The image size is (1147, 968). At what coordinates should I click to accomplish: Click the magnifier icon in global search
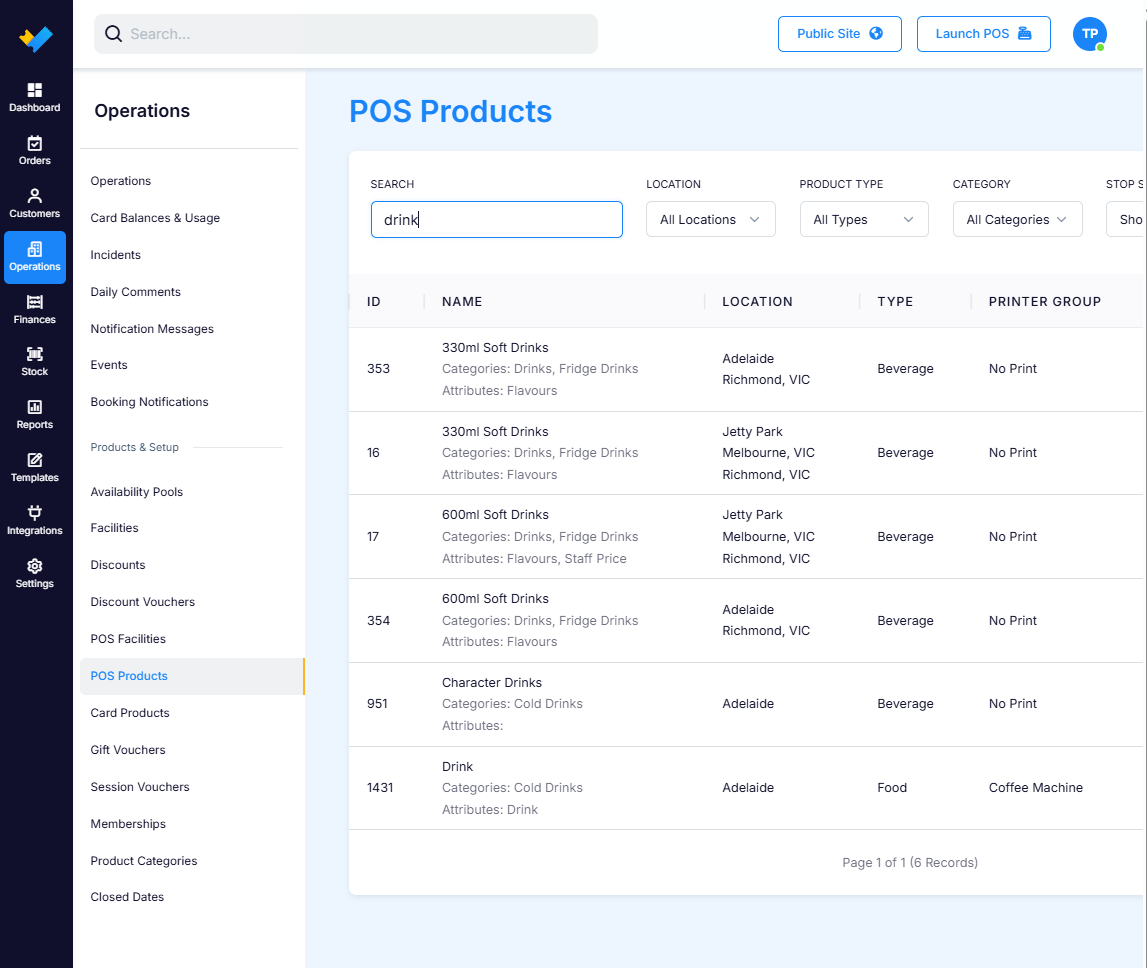tap(113, 34)
